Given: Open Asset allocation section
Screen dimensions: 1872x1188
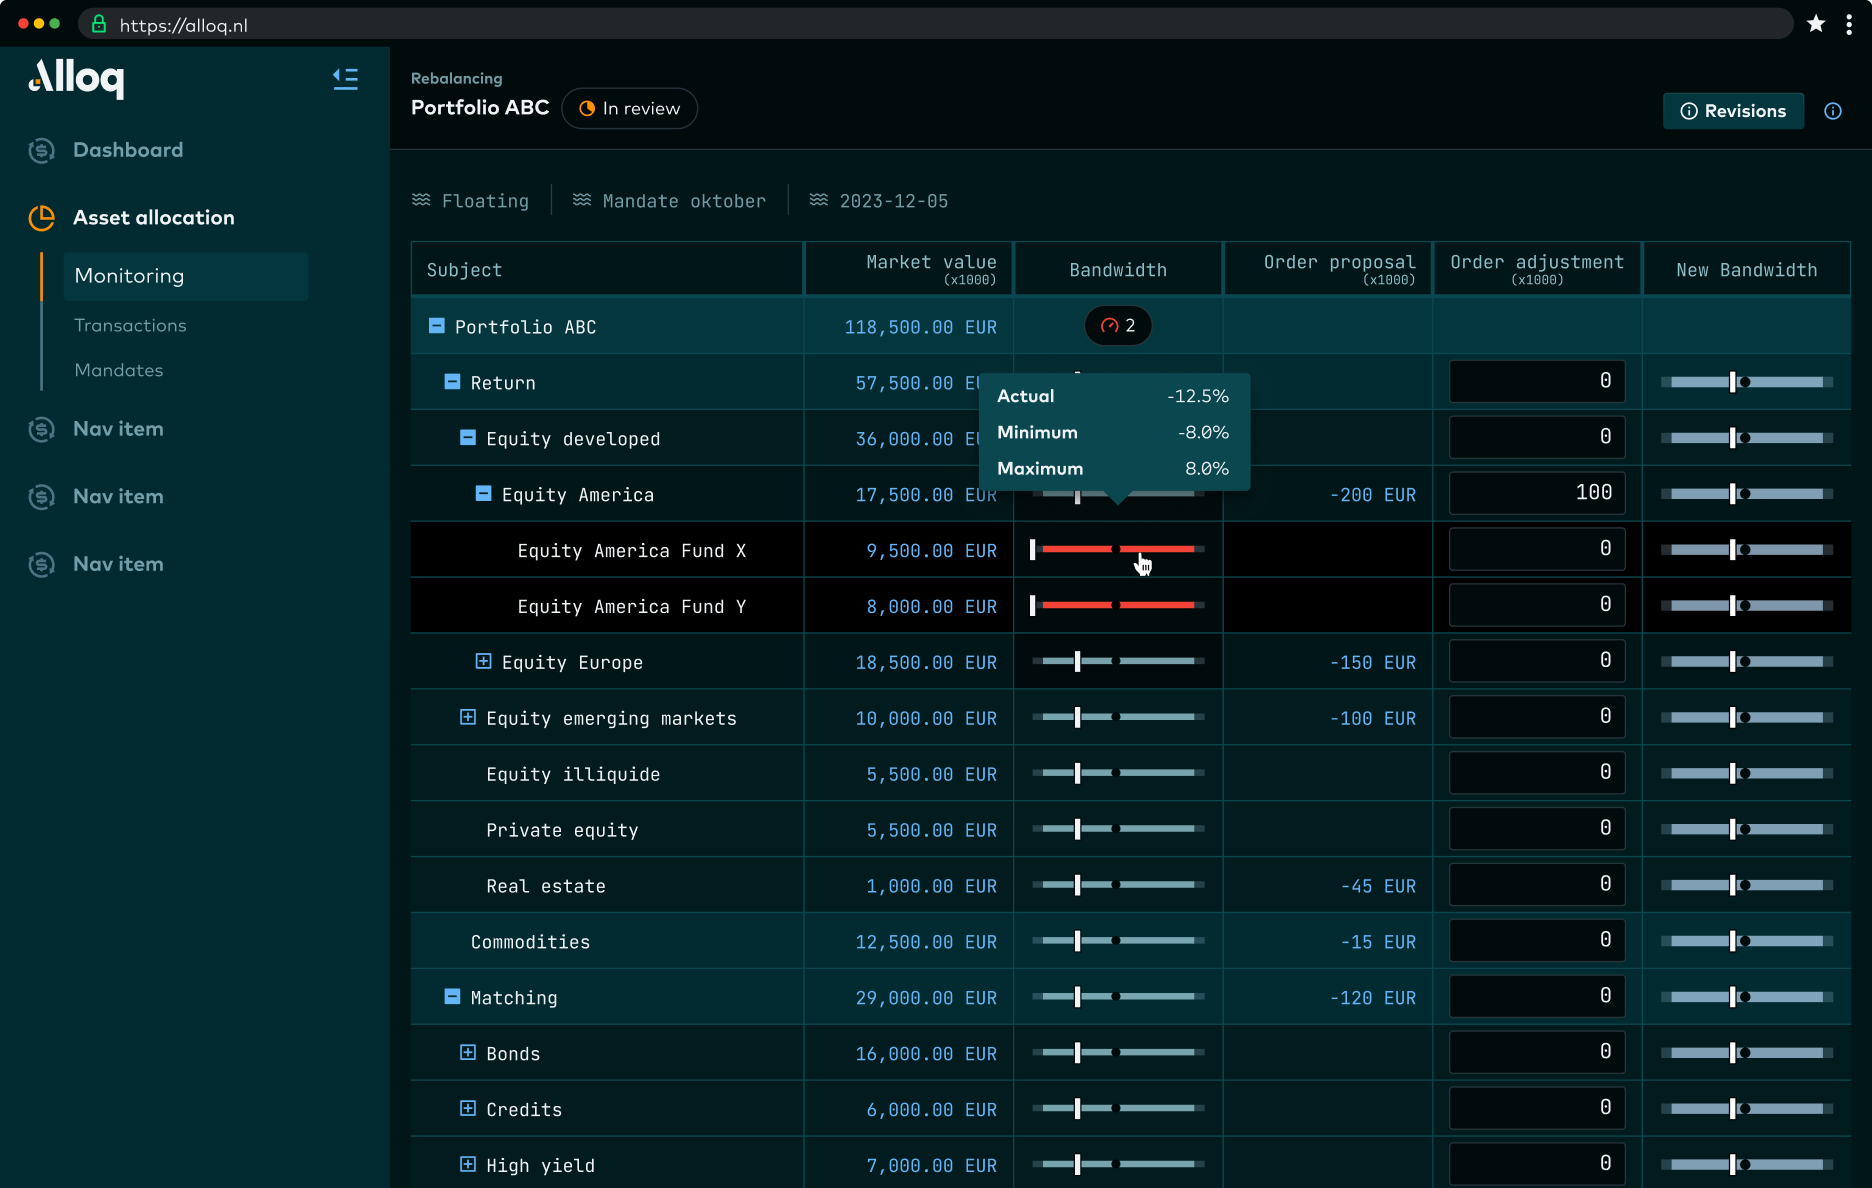Looking at the screenshot, I should point(154,218).
